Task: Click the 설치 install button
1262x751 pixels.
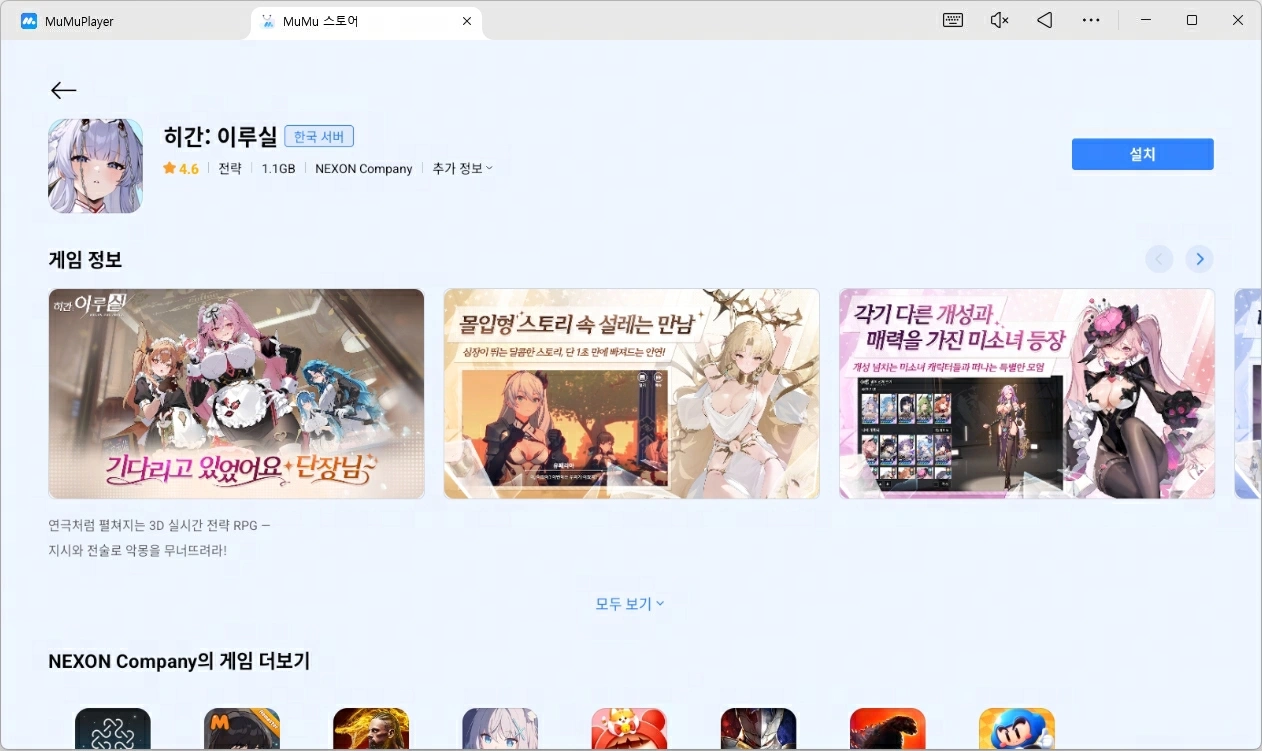Action: click(x=1142, y=154)
